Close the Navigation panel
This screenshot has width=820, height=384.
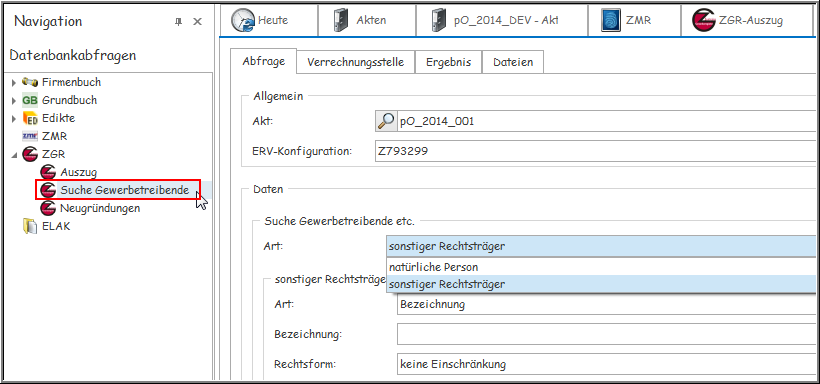197,21
